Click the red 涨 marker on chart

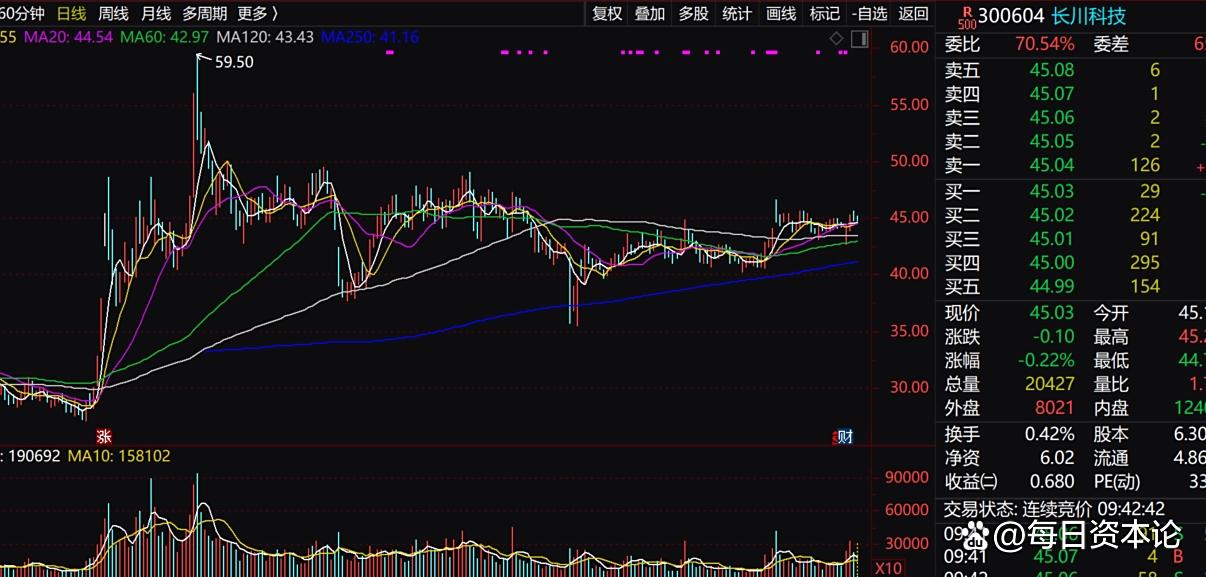coord(102,436)
